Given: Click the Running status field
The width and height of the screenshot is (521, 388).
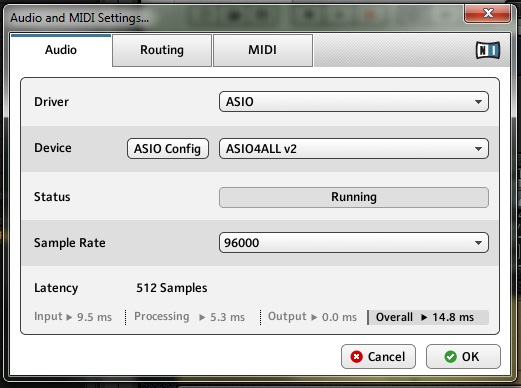Looking at the screenshot, I should pos(354,197).
